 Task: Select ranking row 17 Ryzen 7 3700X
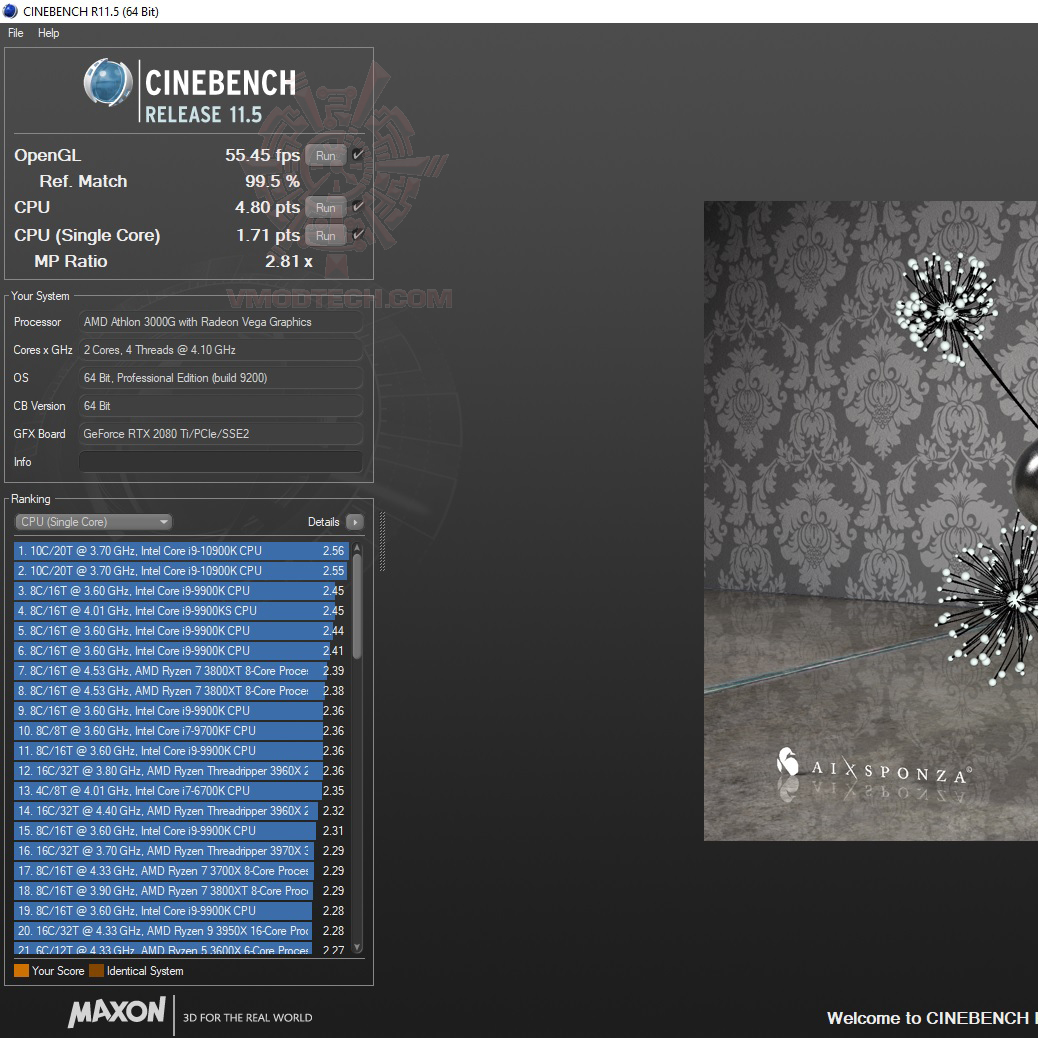[181, 871]
